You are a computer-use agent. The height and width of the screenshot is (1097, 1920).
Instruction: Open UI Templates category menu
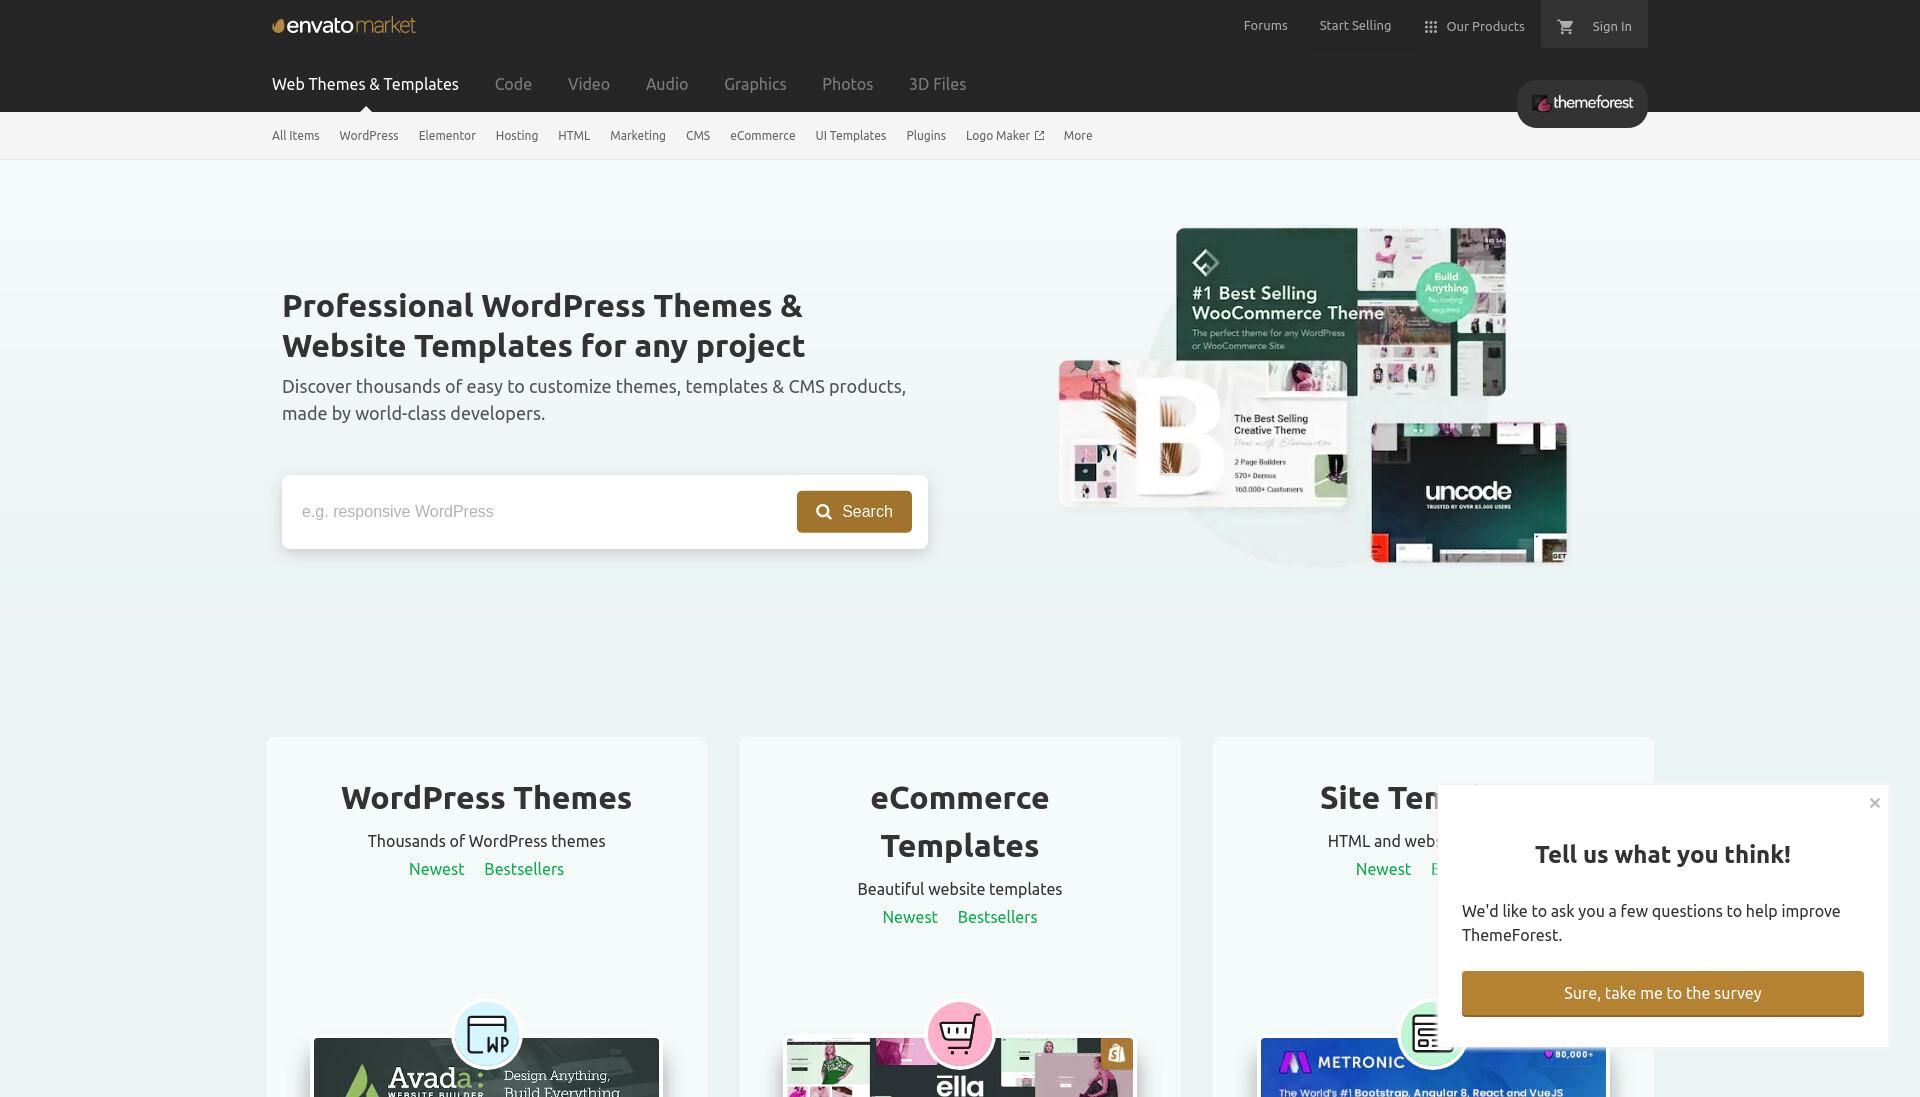tap(850, 136)
